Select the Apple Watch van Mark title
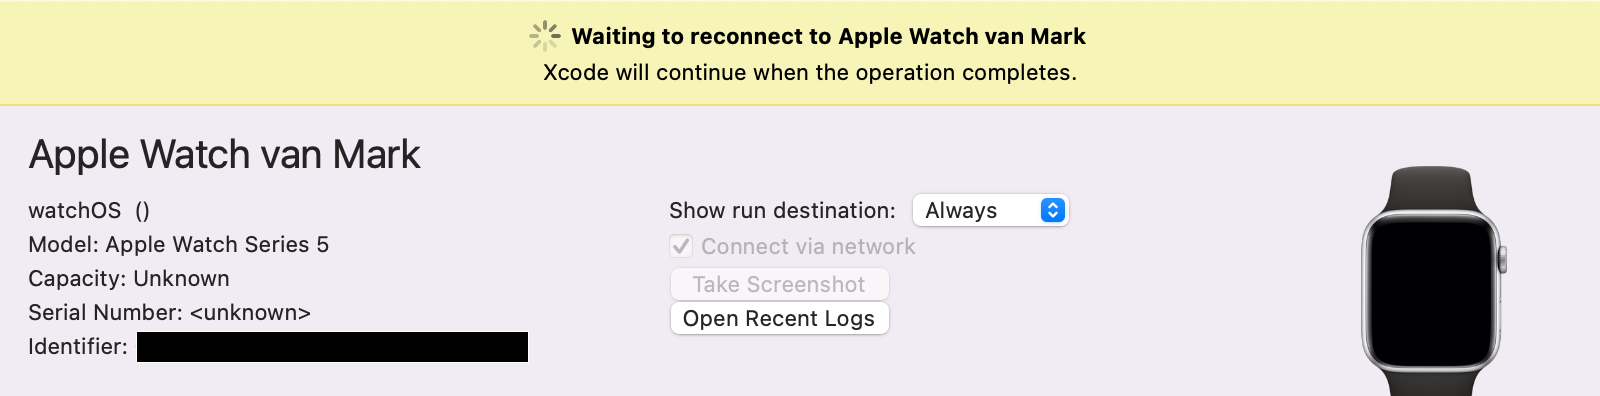Viewport: 1600px width, 396px height. pyautogui.click(x=224, y=155)
